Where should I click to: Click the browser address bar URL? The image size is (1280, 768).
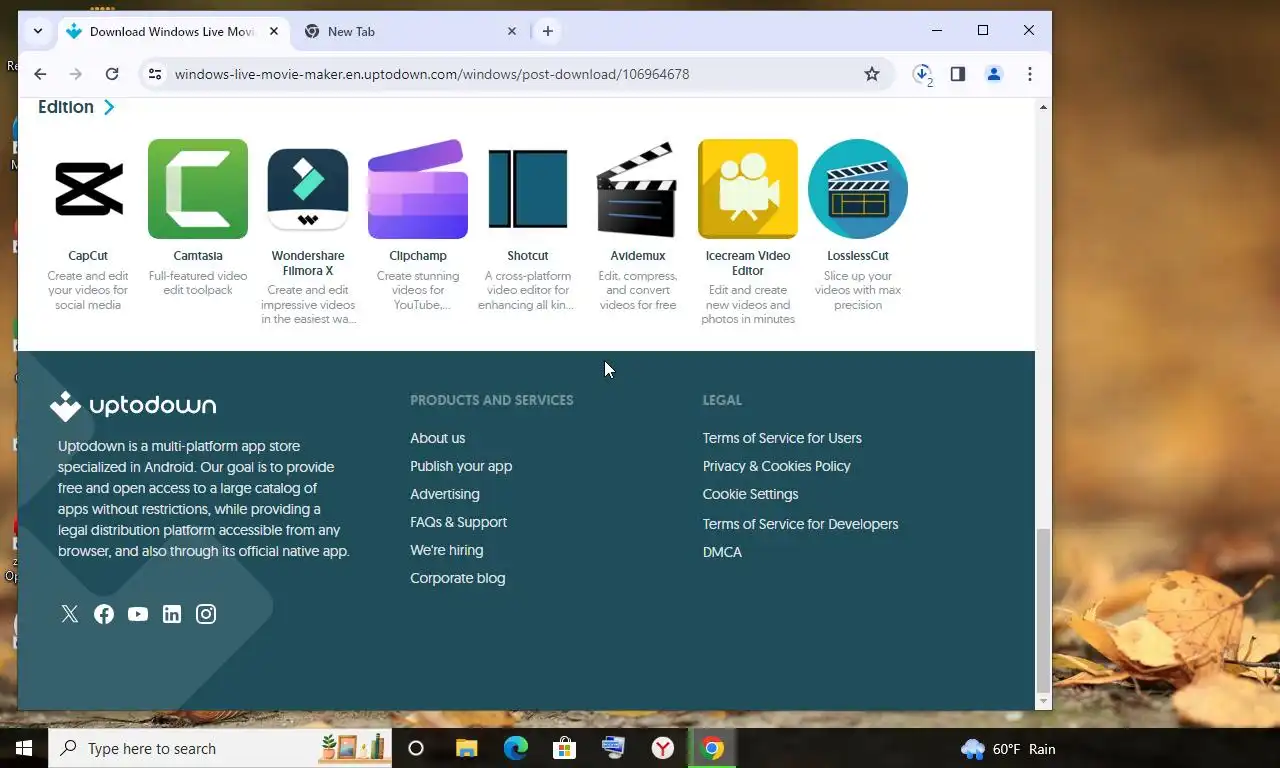[432, 74]
